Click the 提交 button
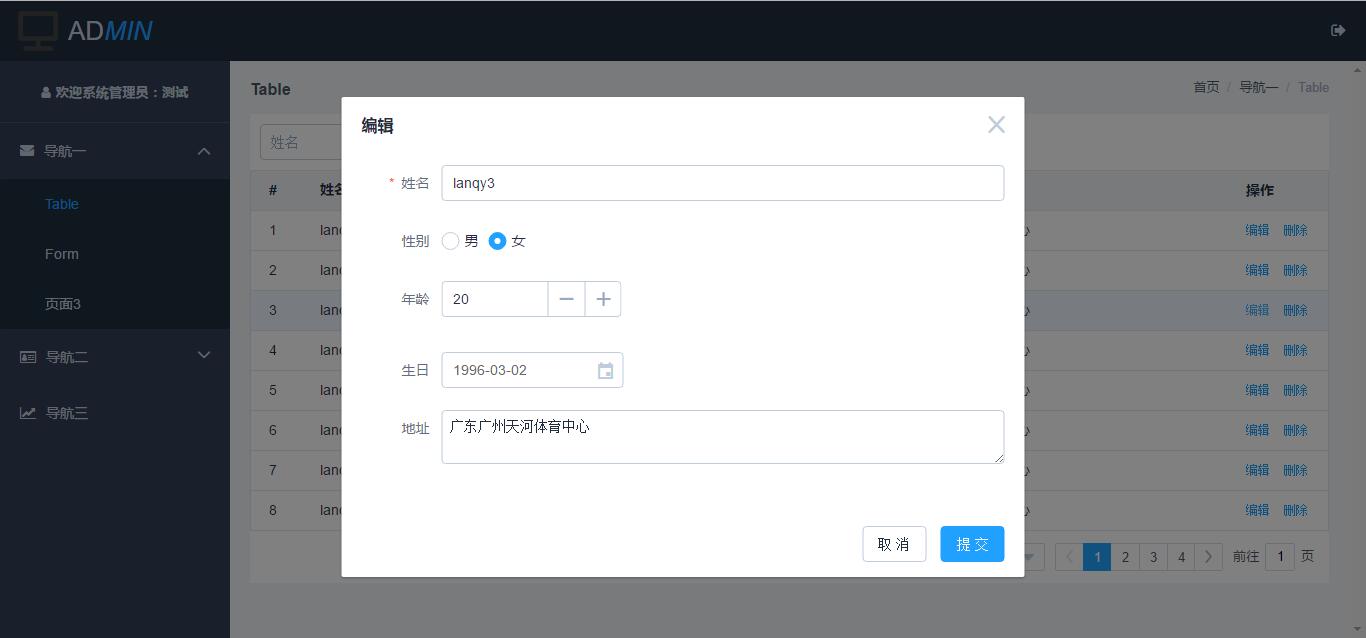 972,544
